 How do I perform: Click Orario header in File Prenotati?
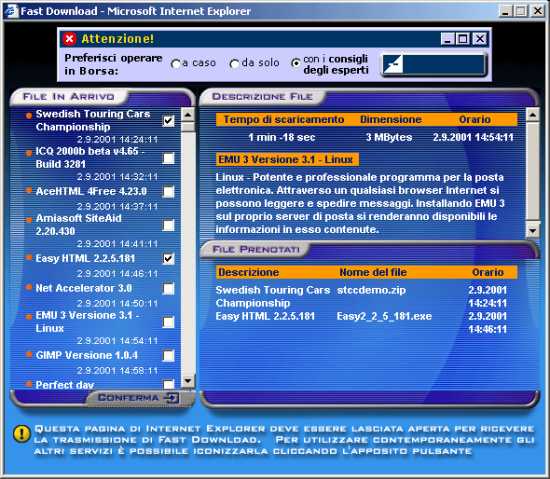(x=488, y=272)
